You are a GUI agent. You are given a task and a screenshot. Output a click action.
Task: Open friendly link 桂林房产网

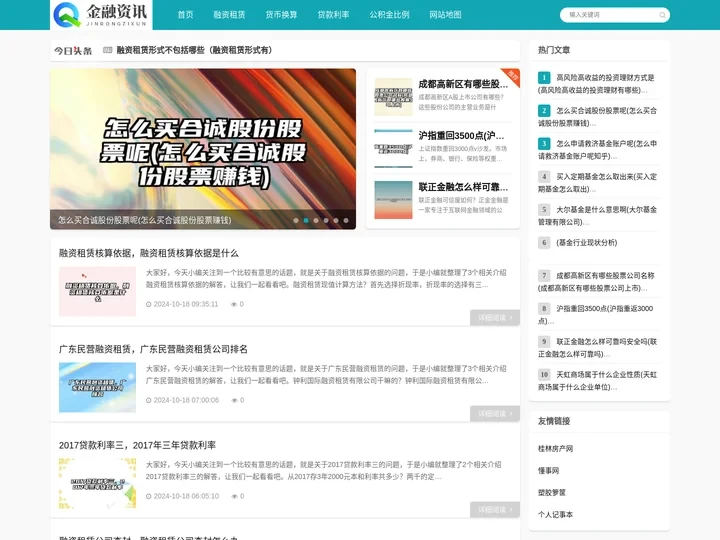click(555, 449)
